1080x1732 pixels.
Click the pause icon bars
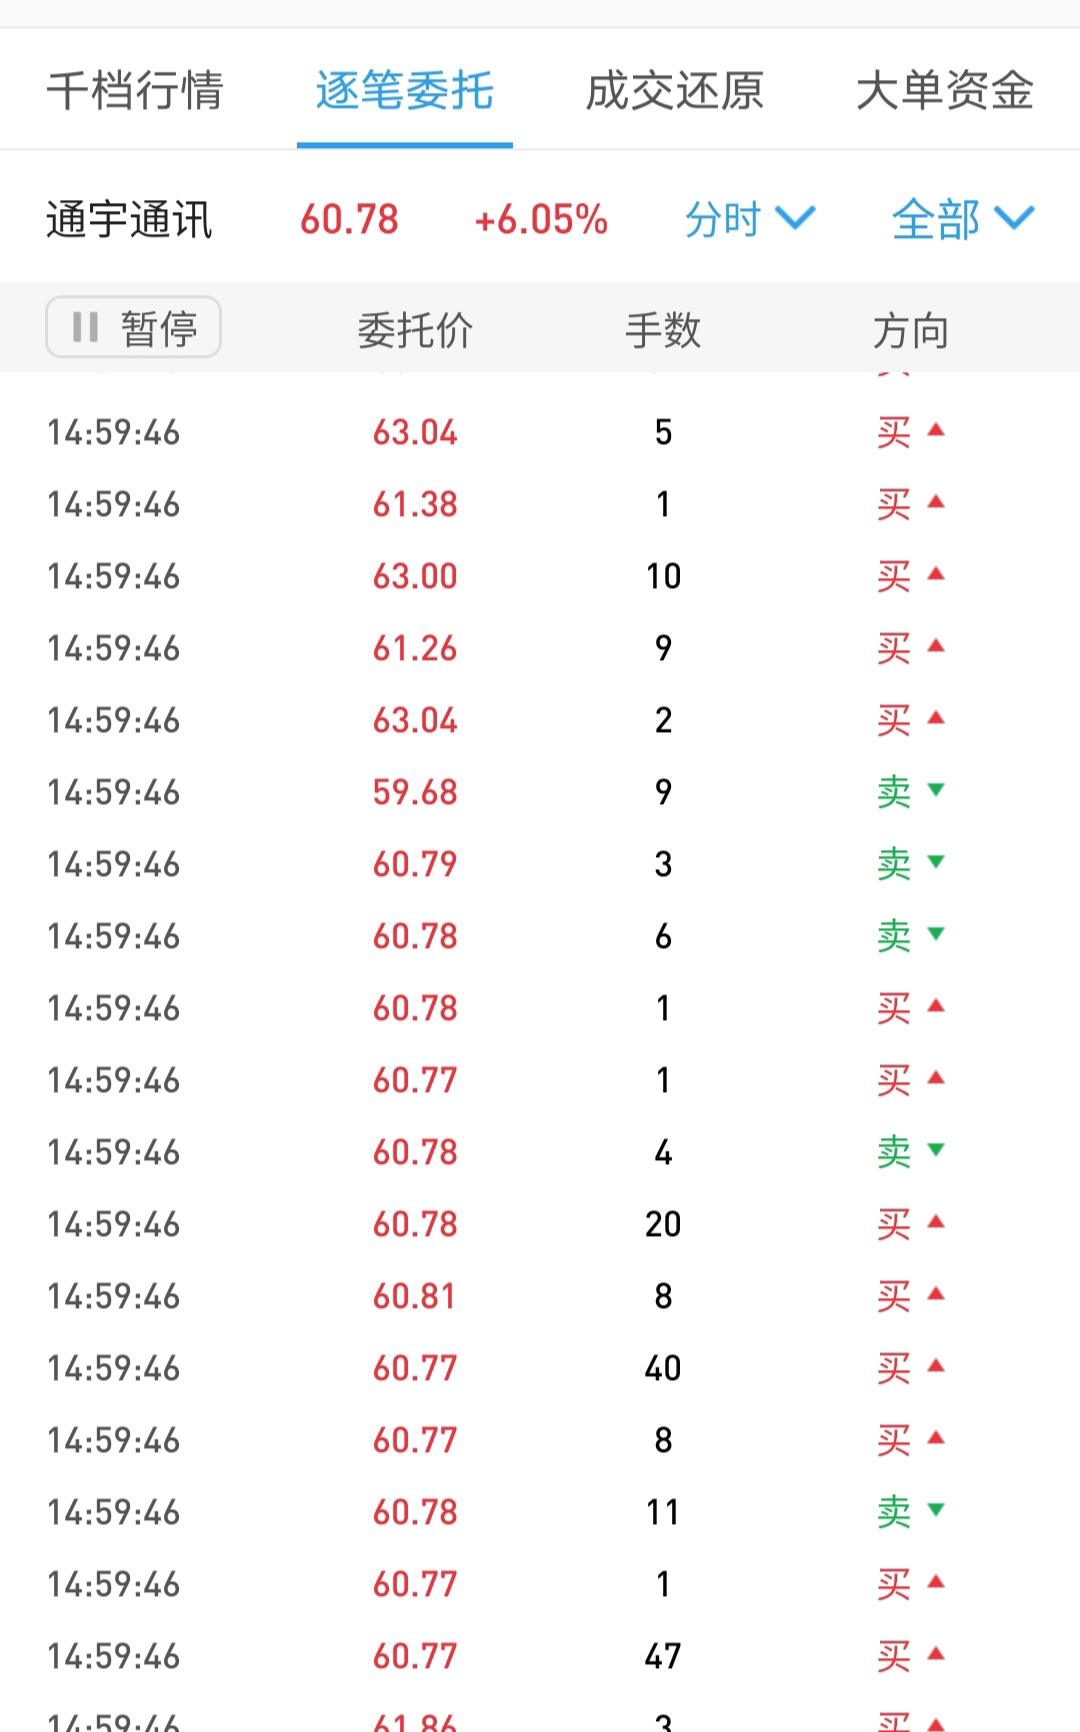tap(85, 327)
